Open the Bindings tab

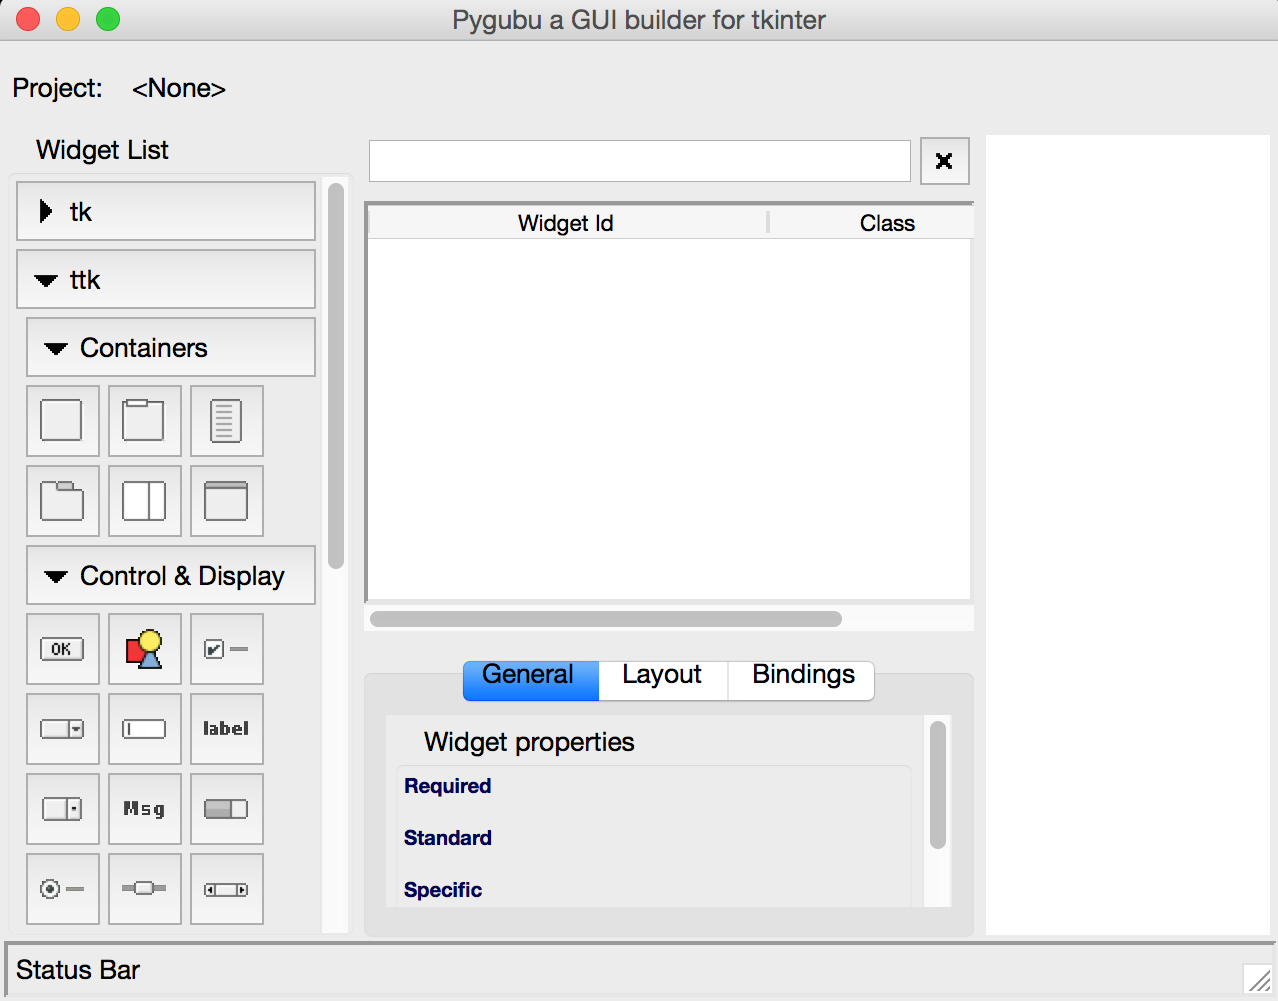tap(802, 680)
